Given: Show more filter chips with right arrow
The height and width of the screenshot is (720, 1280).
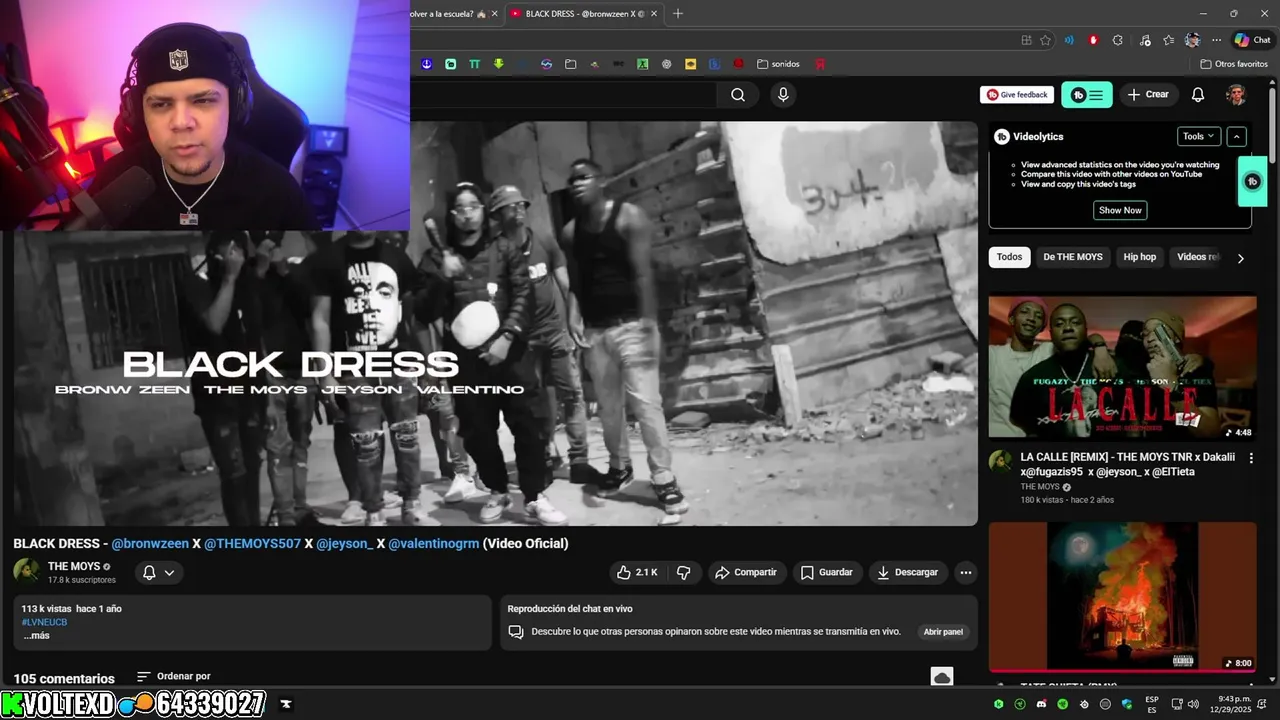Looking at the screenshot, I should click(1240, 258).
